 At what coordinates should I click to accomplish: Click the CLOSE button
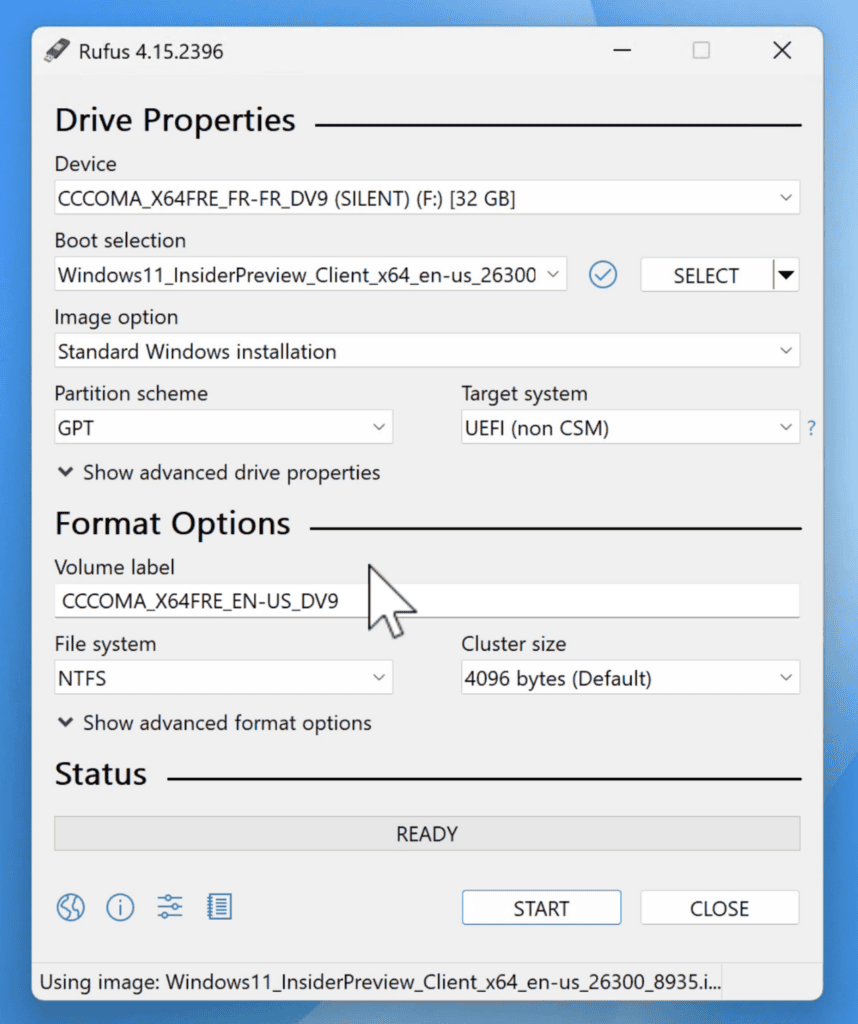click(x=720, y=908)
